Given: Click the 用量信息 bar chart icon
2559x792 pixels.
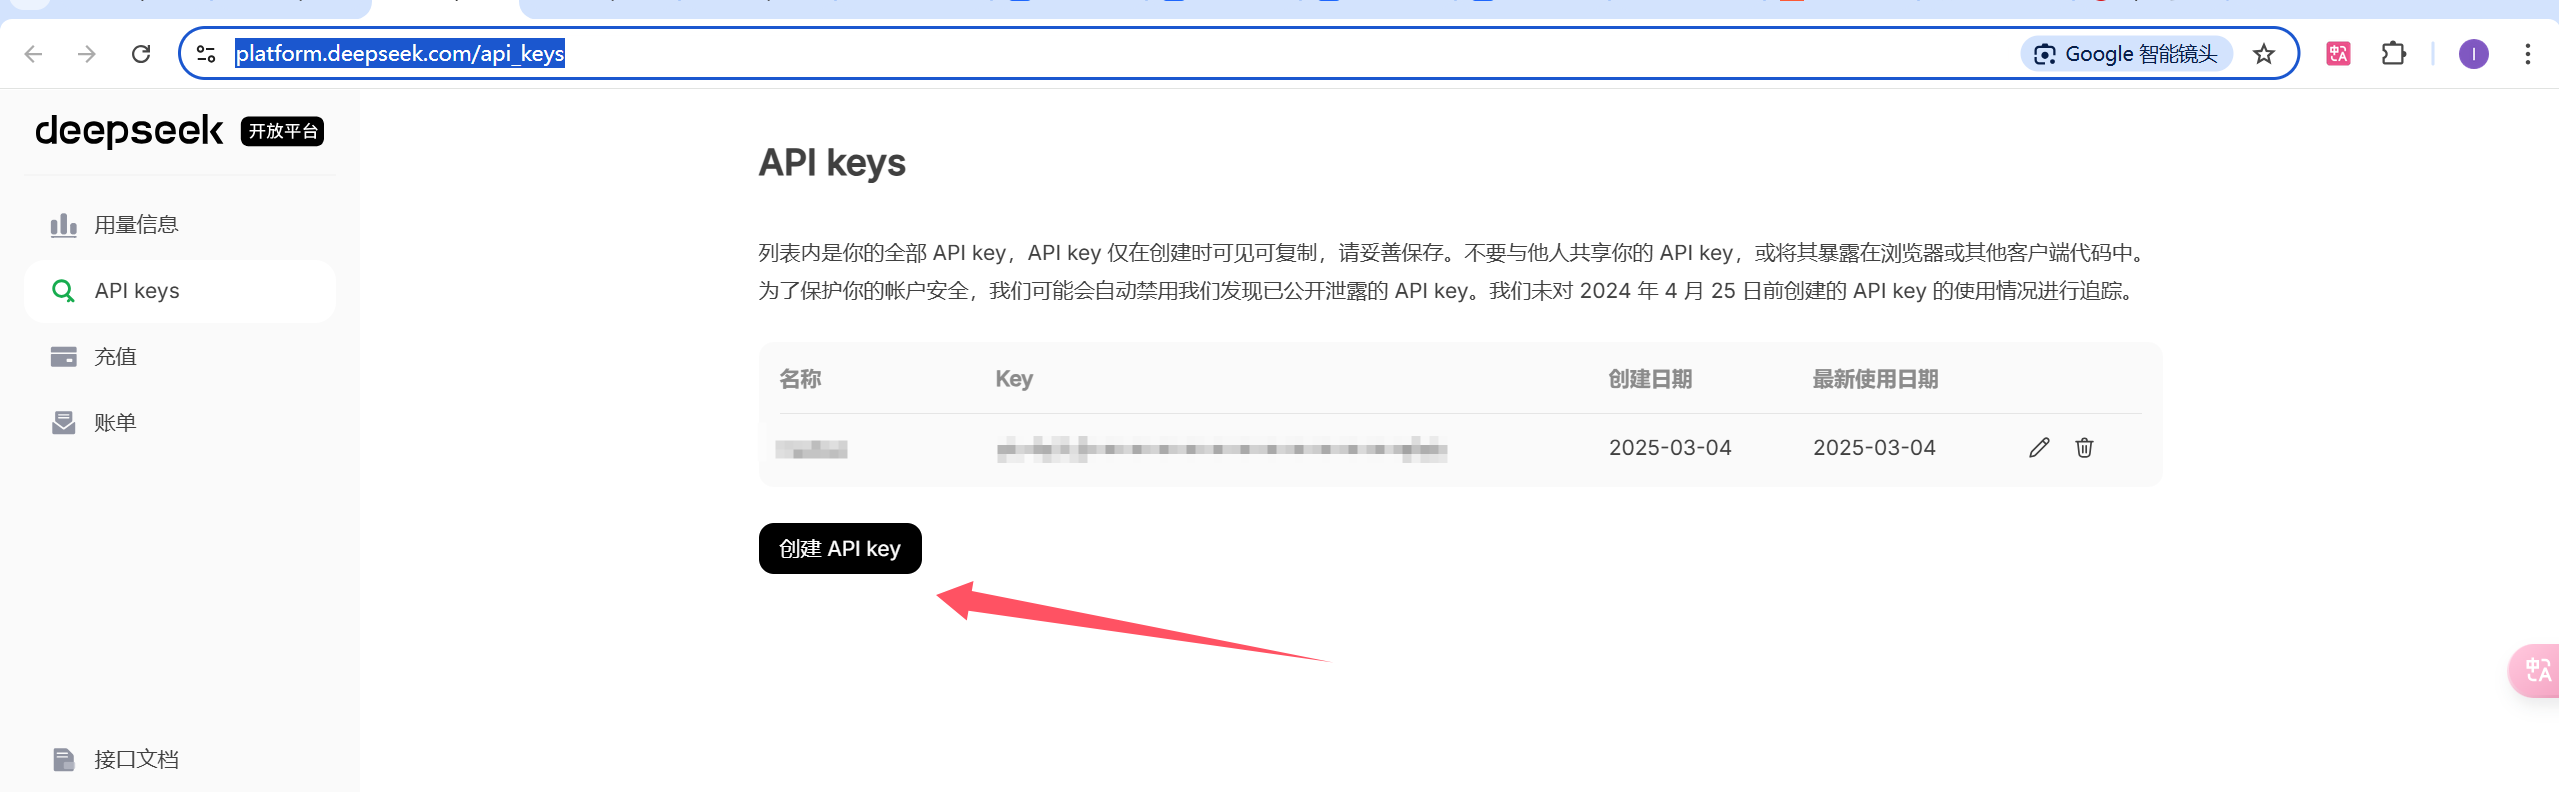Looking at the screenshot, I should coord(64,225).
